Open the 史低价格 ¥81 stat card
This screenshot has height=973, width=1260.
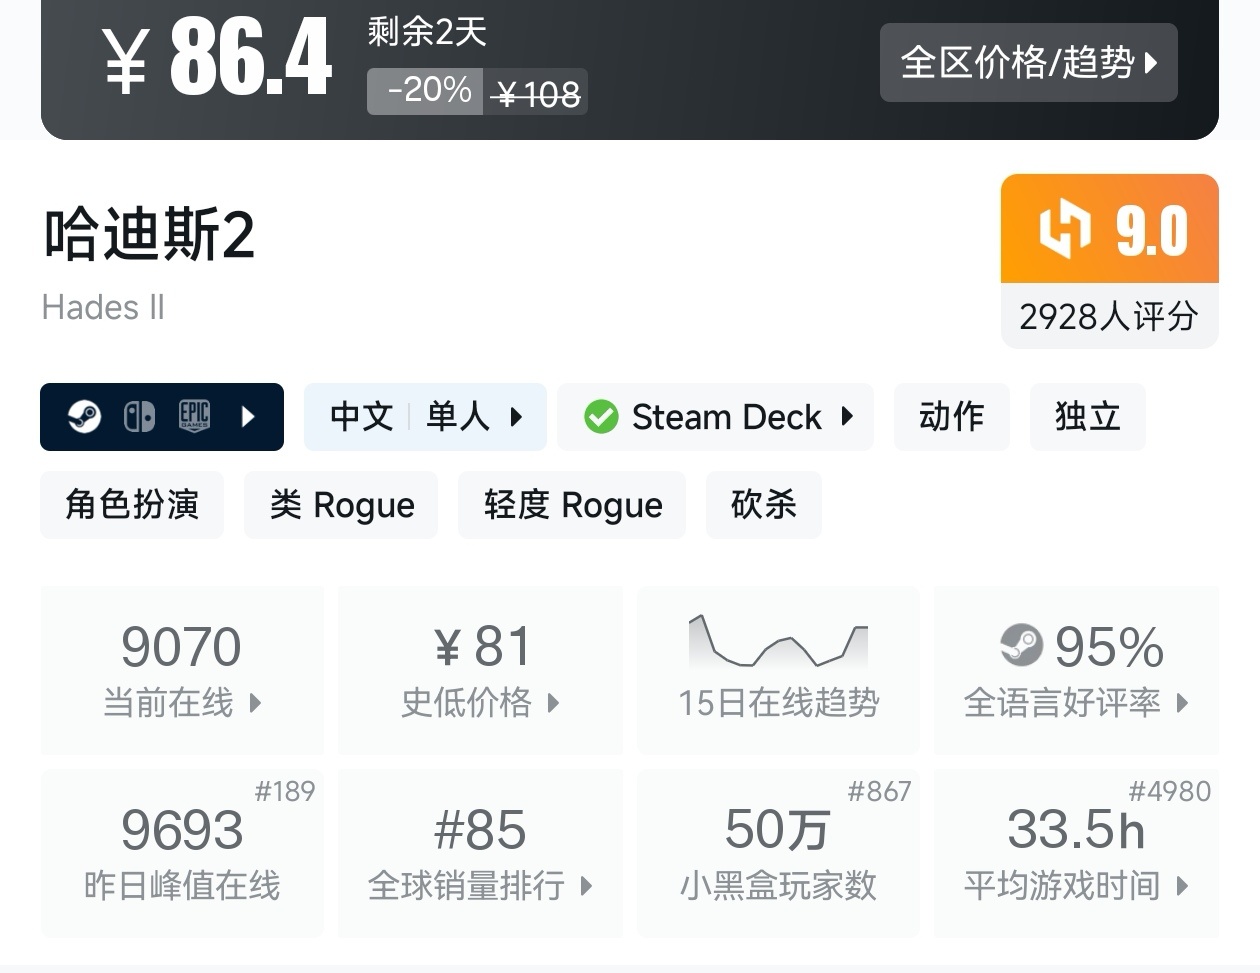[480, 670]
